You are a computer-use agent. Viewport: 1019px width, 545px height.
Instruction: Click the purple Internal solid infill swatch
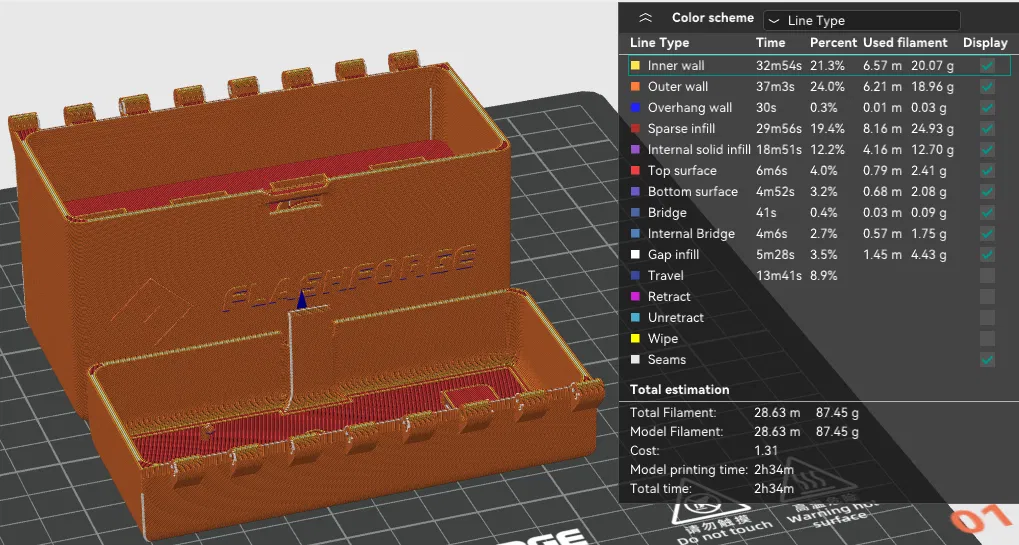(636, 149)
